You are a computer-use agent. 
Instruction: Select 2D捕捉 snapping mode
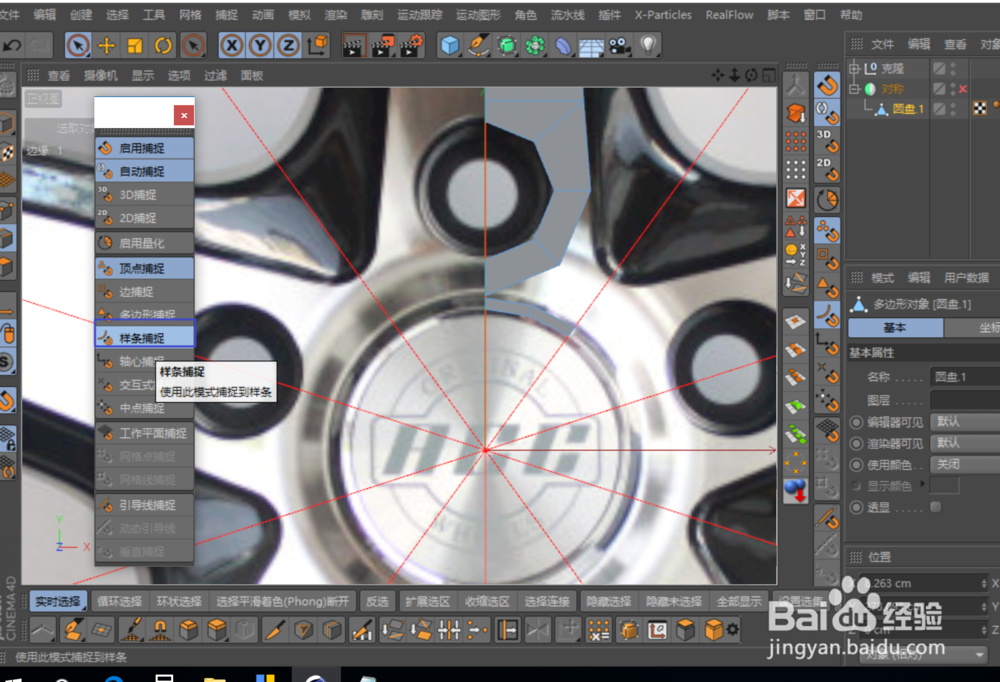[145, 218]
